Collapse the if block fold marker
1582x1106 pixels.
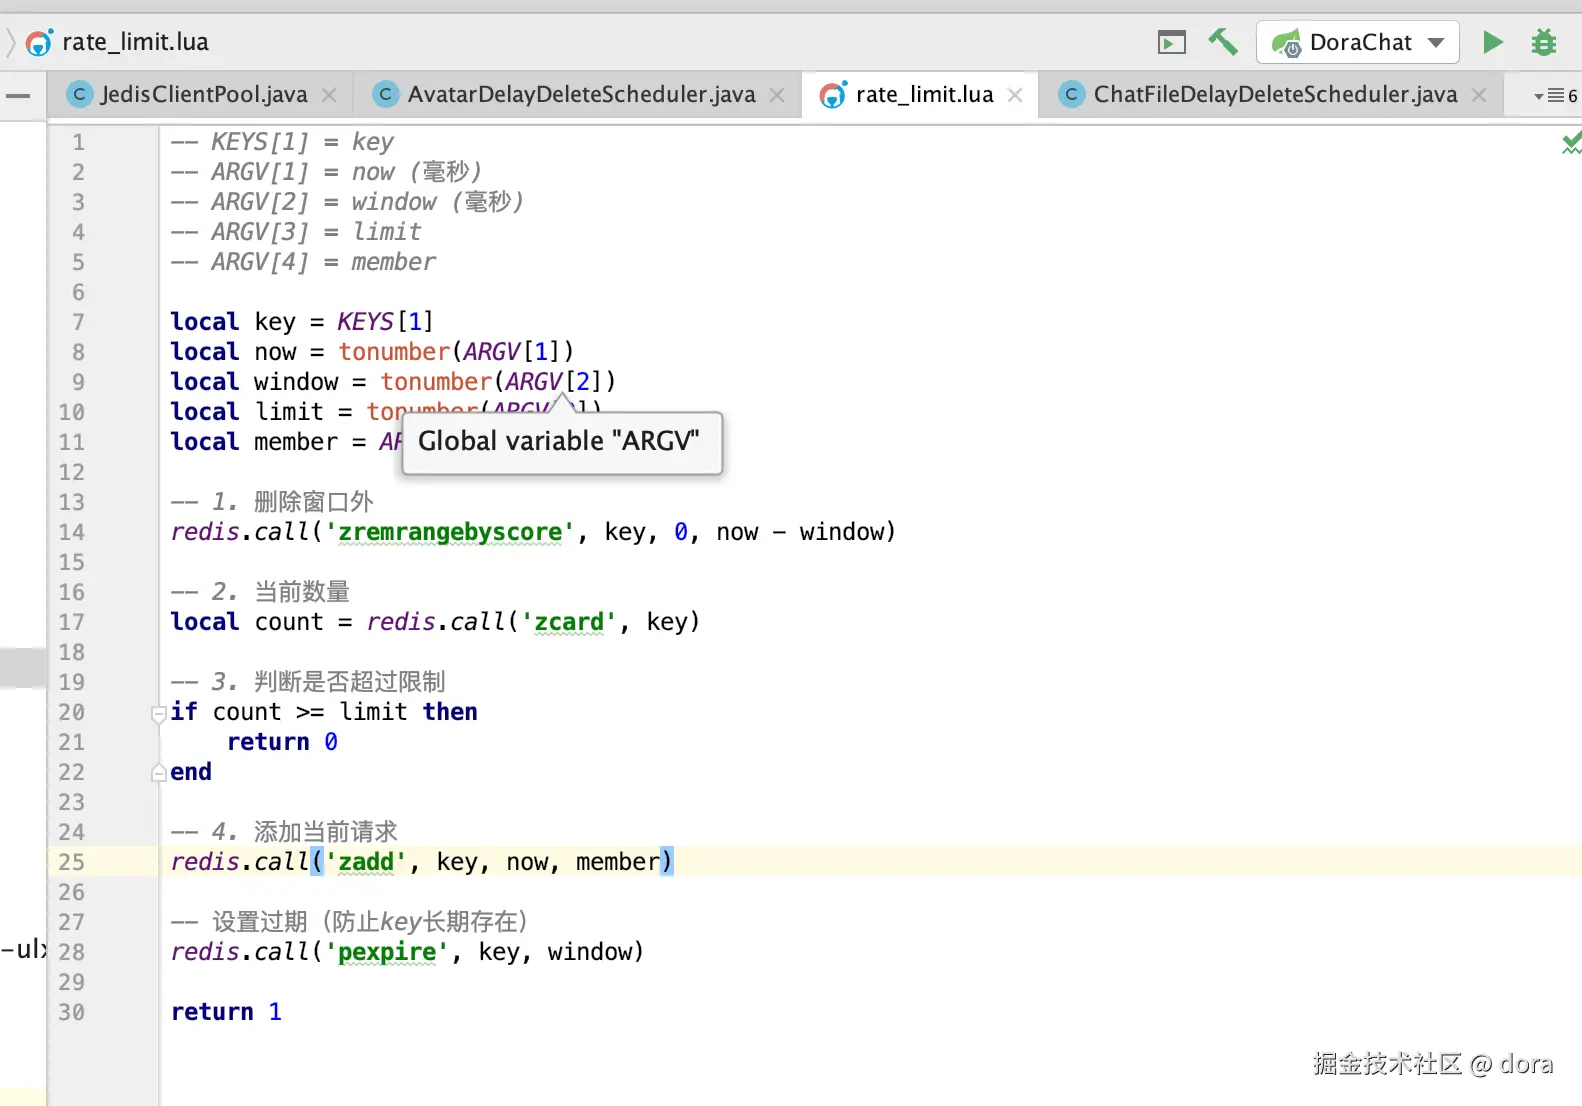[x=158, y=713]
